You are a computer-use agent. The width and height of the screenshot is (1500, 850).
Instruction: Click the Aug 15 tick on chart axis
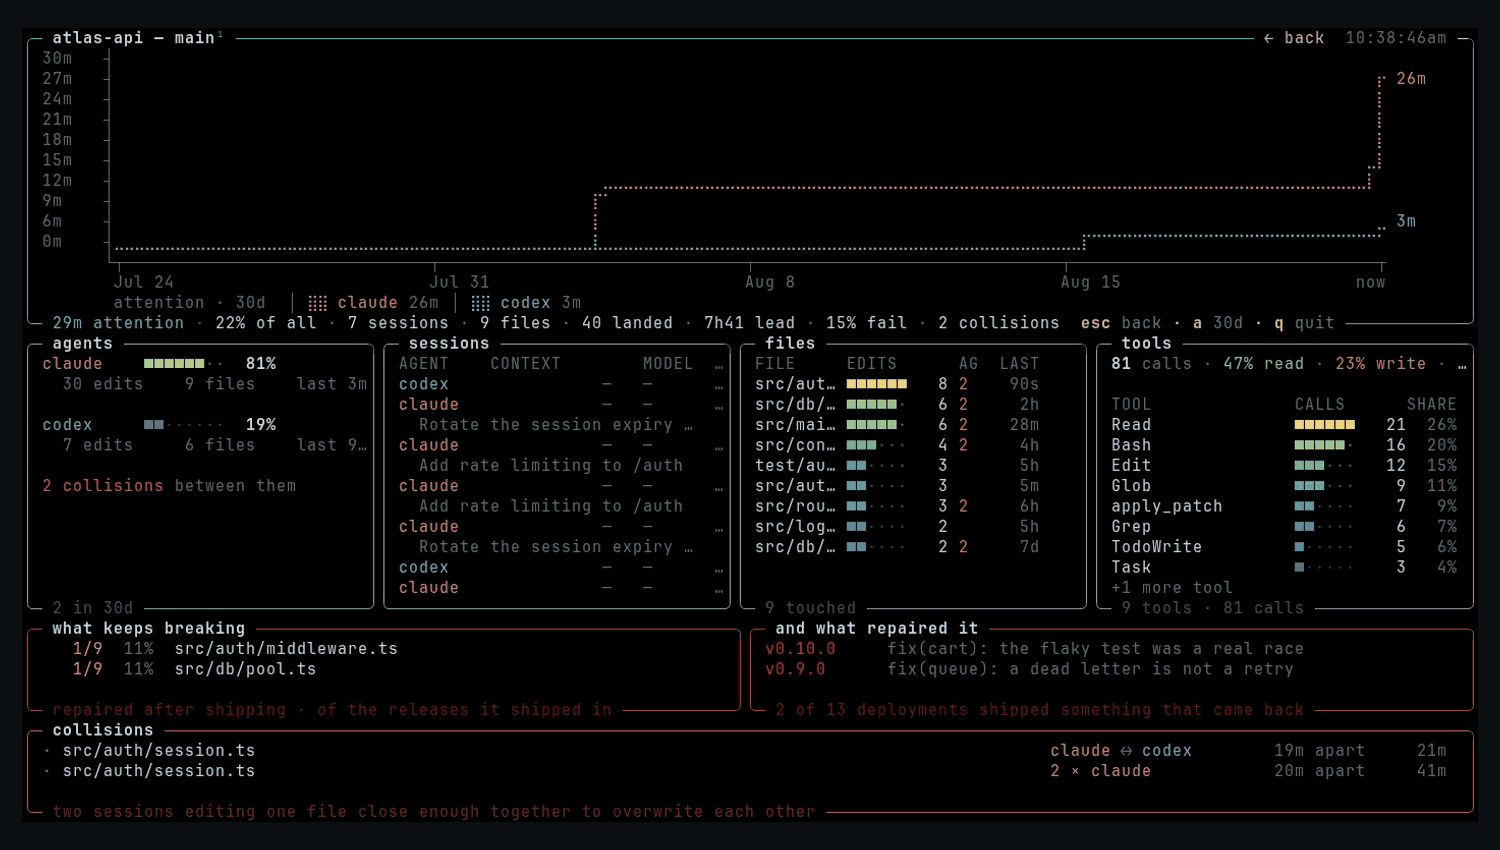tap(1091, 282)
